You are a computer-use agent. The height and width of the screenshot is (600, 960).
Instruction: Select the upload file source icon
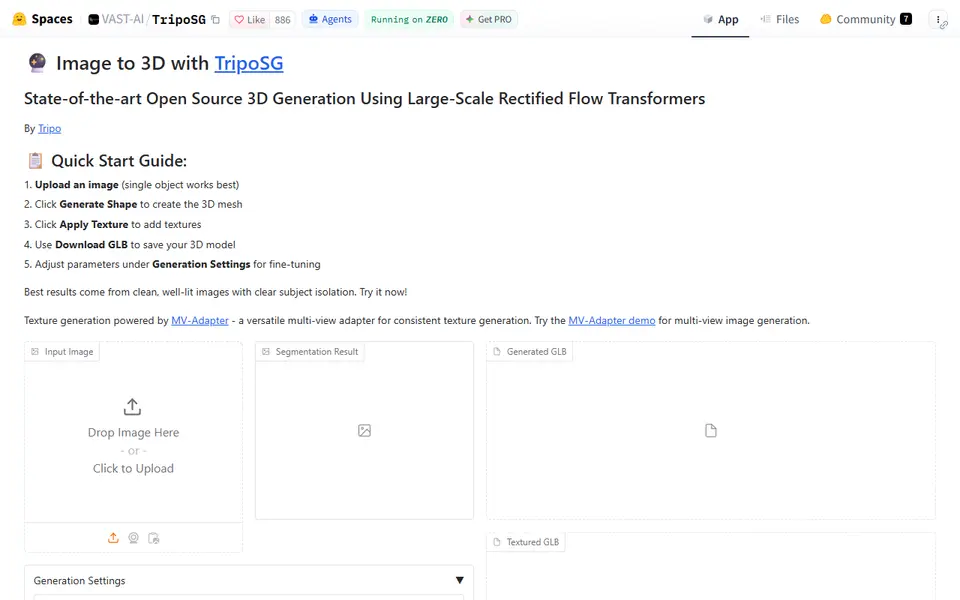point(113,538)
